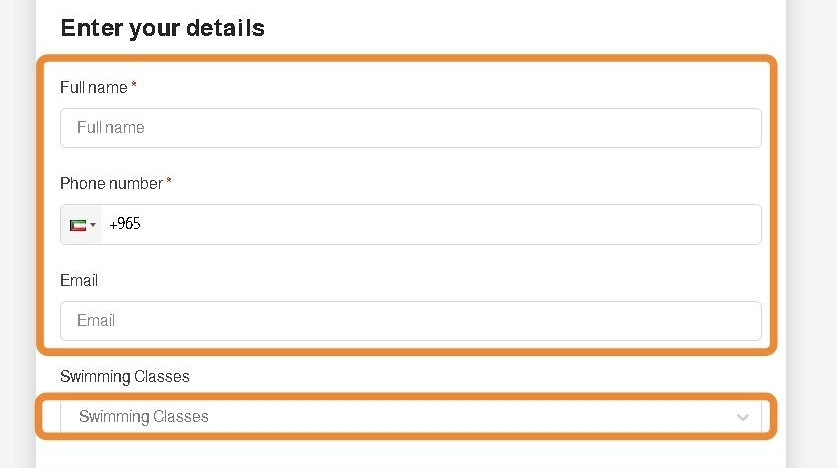Focus the Full name input field
Viewport: 837px width, 468px height.
410,128
